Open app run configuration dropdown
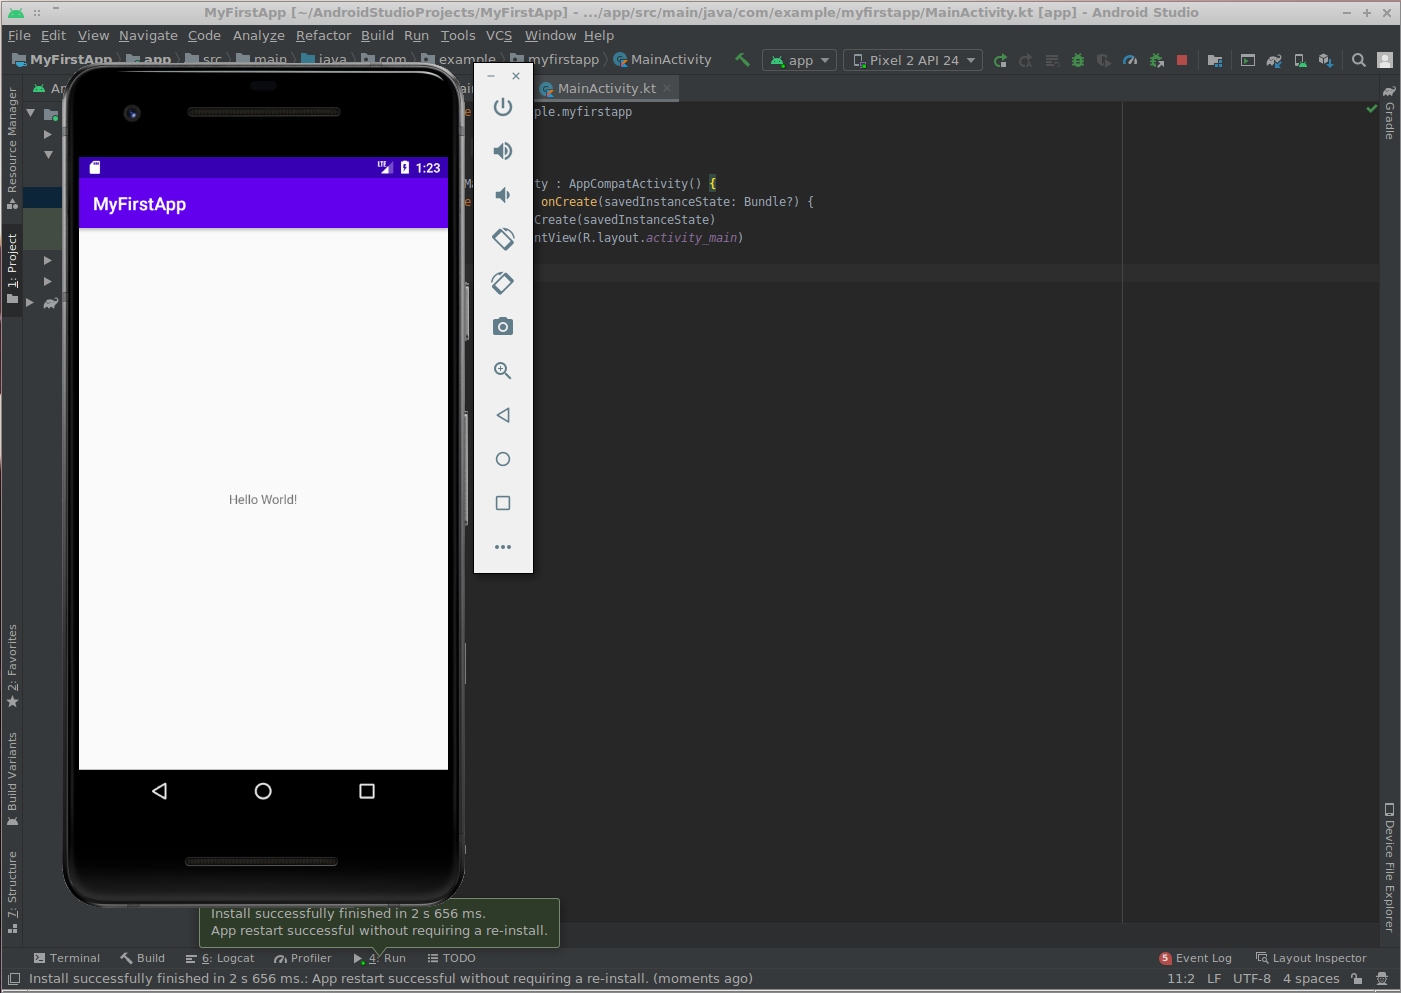This screenshot has height=993, width=1401. [799, 60]
